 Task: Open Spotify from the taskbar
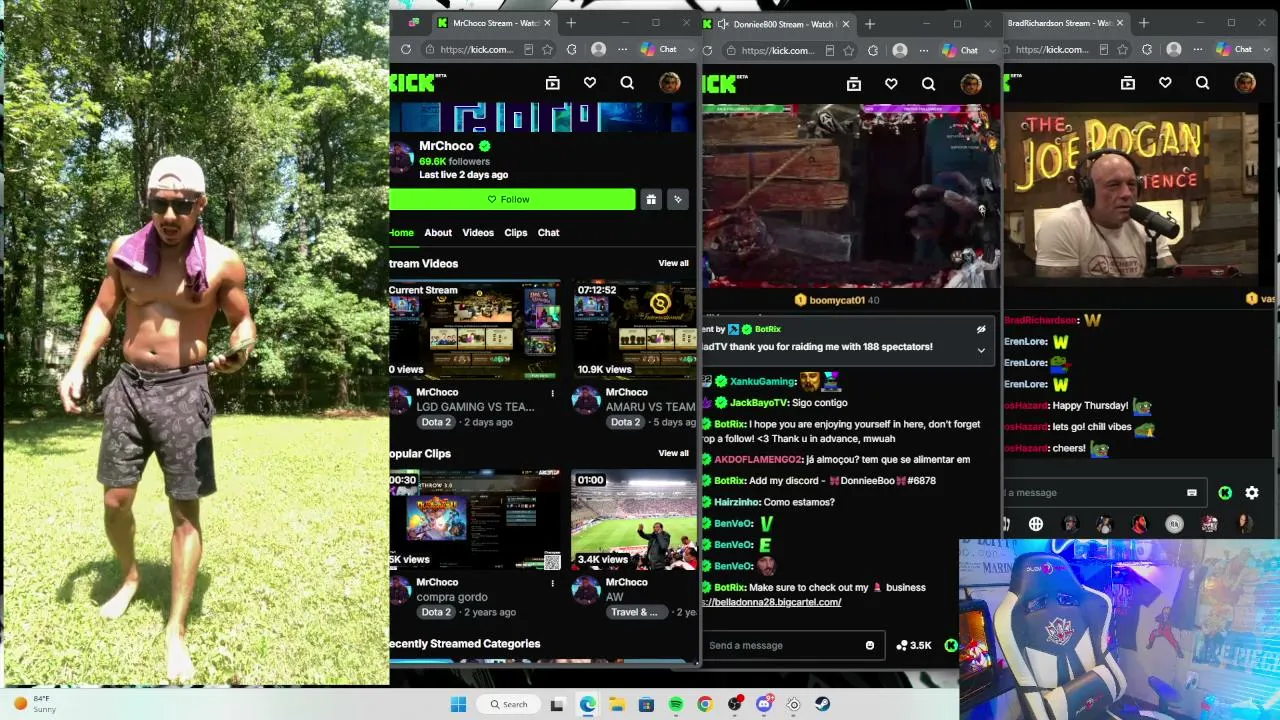tap(676, 704)
